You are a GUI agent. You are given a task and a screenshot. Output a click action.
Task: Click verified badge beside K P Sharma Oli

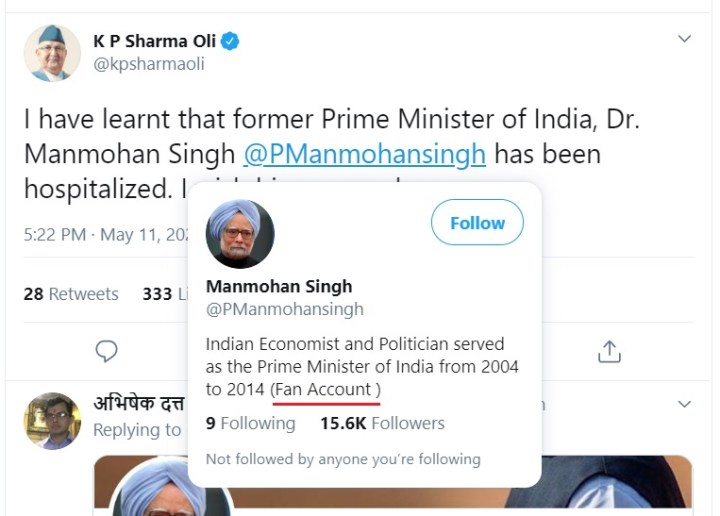pyautogui.click(x=230, y=42)
